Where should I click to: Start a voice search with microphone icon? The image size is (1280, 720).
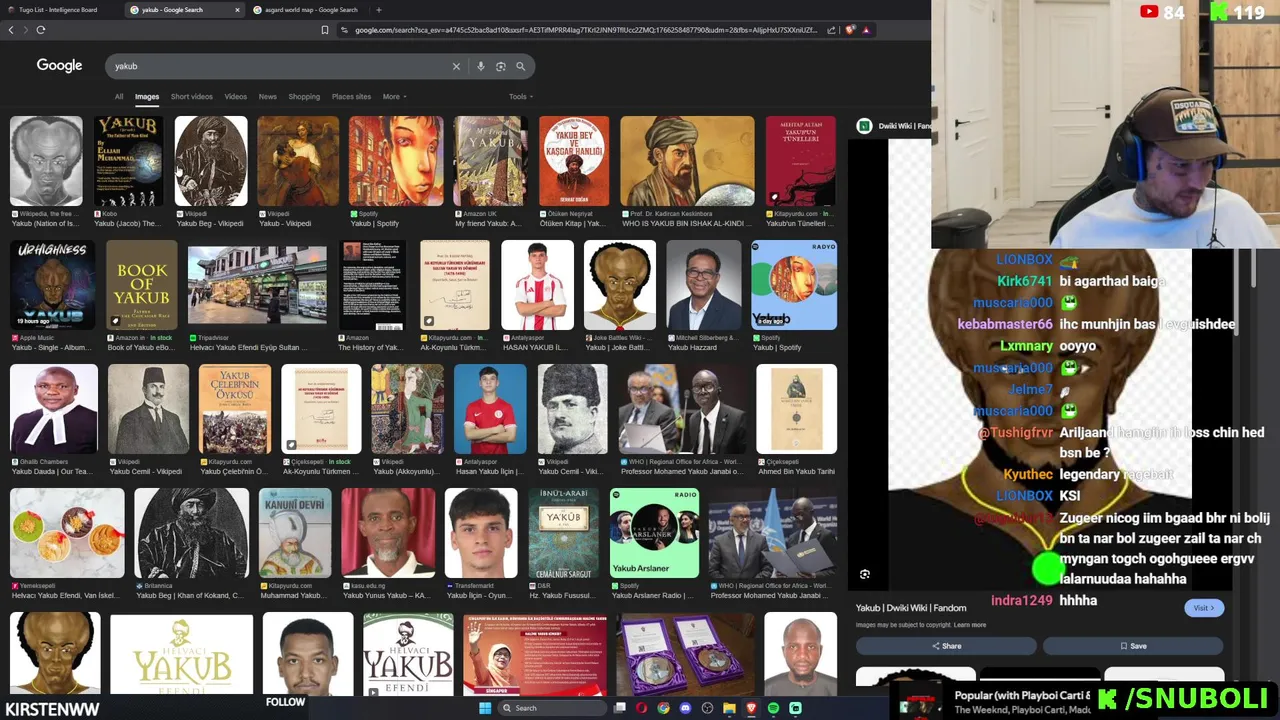(481, 66)
